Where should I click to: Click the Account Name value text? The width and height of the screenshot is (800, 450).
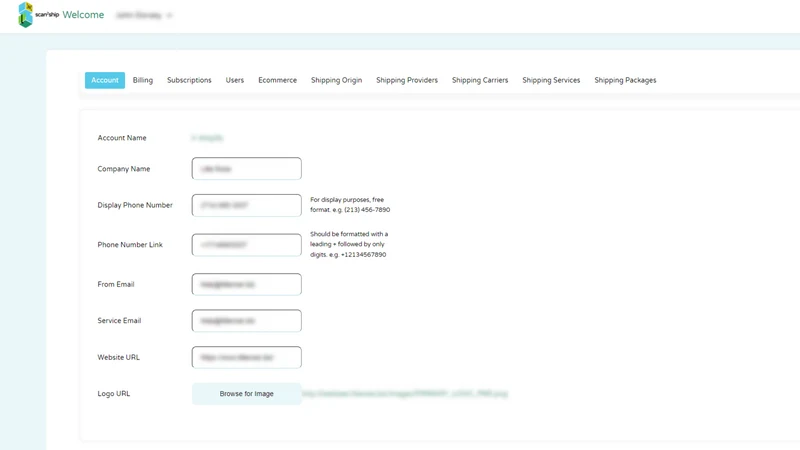point(207,138)
